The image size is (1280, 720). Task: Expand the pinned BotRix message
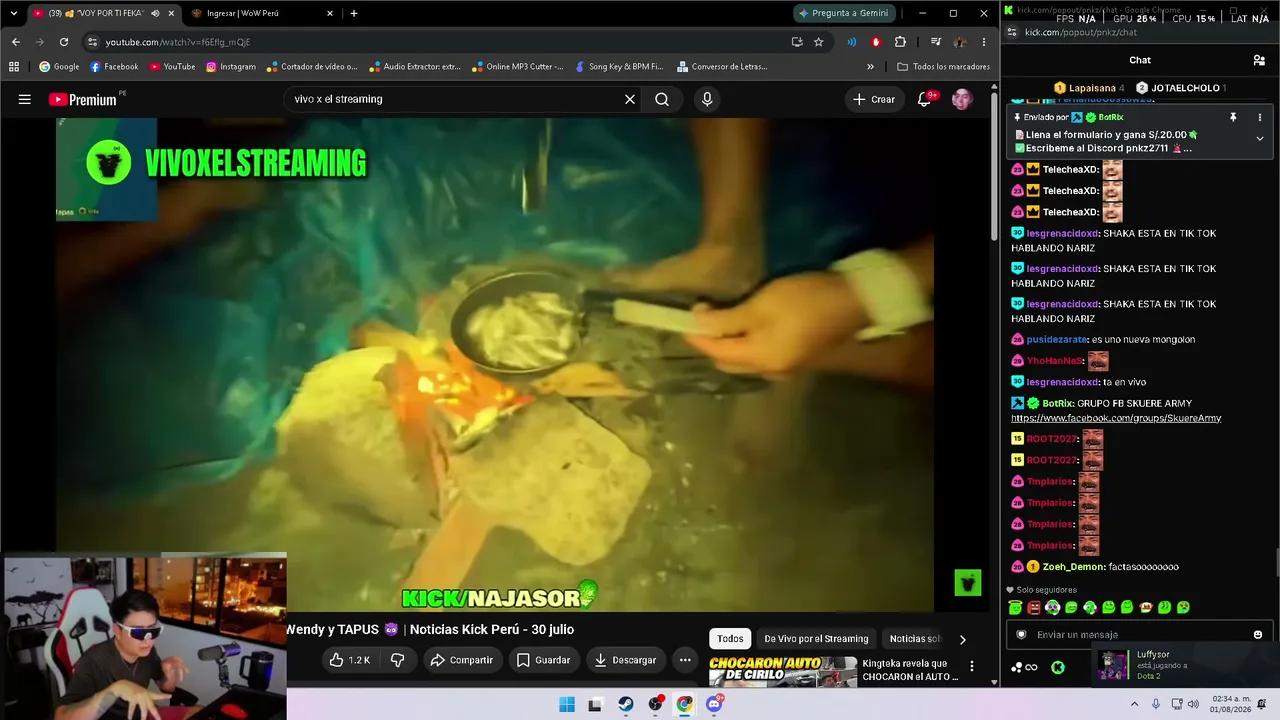[1259, 138]
